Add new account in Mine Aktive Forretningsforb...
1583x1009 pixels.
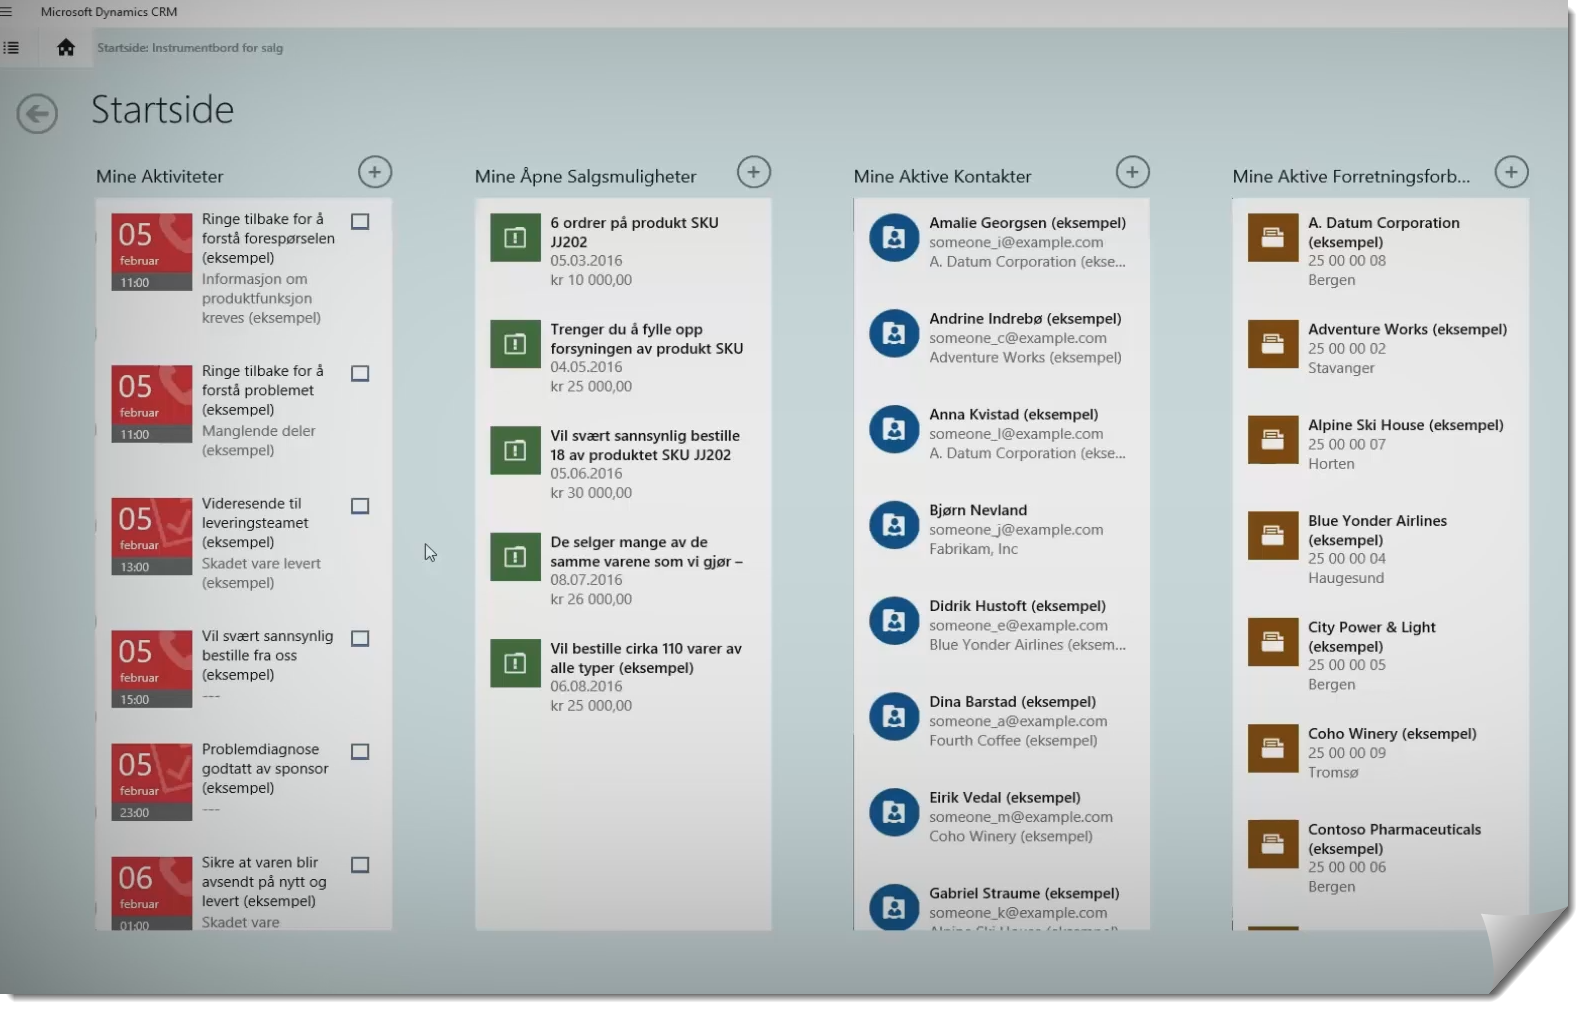point(1511,172)
